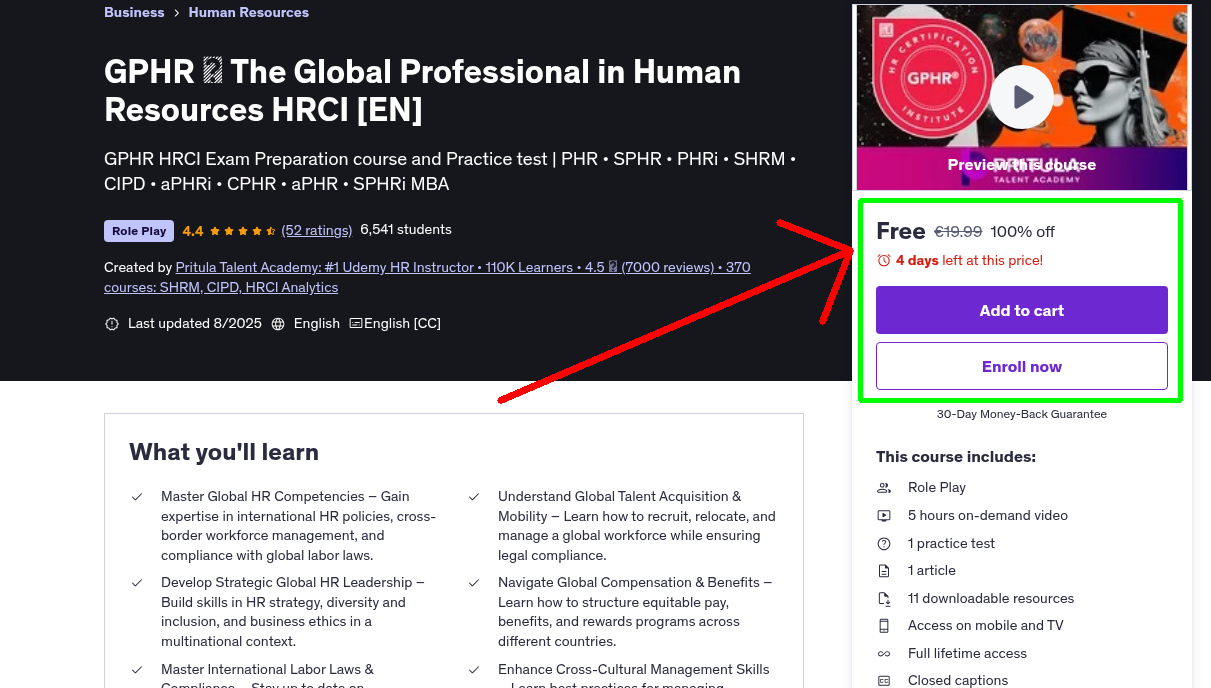Viewport: 1211px width, 688px height.
Task: Open the Business breadcrumb category
Action: pyautogui.click(x=134, y=12)
